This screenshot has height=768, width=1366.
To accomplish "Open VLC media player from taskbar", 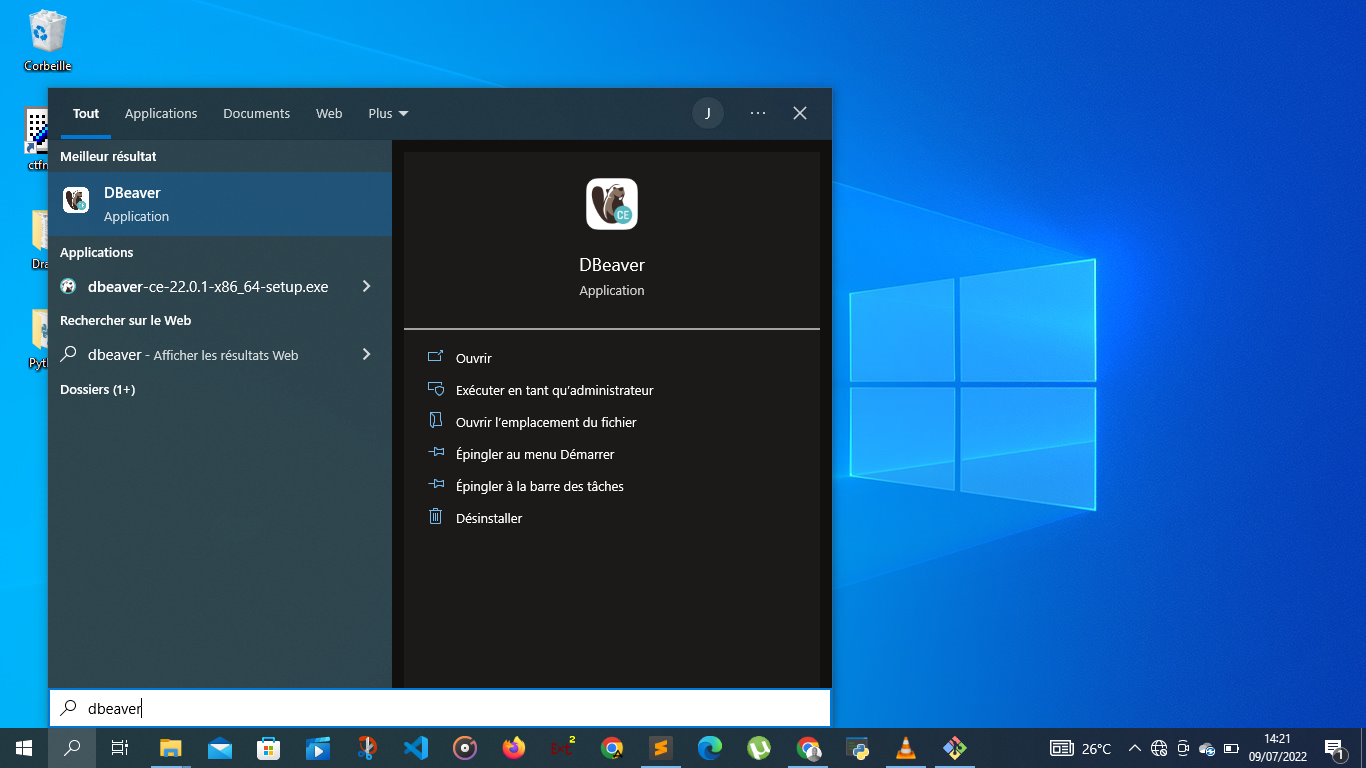I will point(906,748).
